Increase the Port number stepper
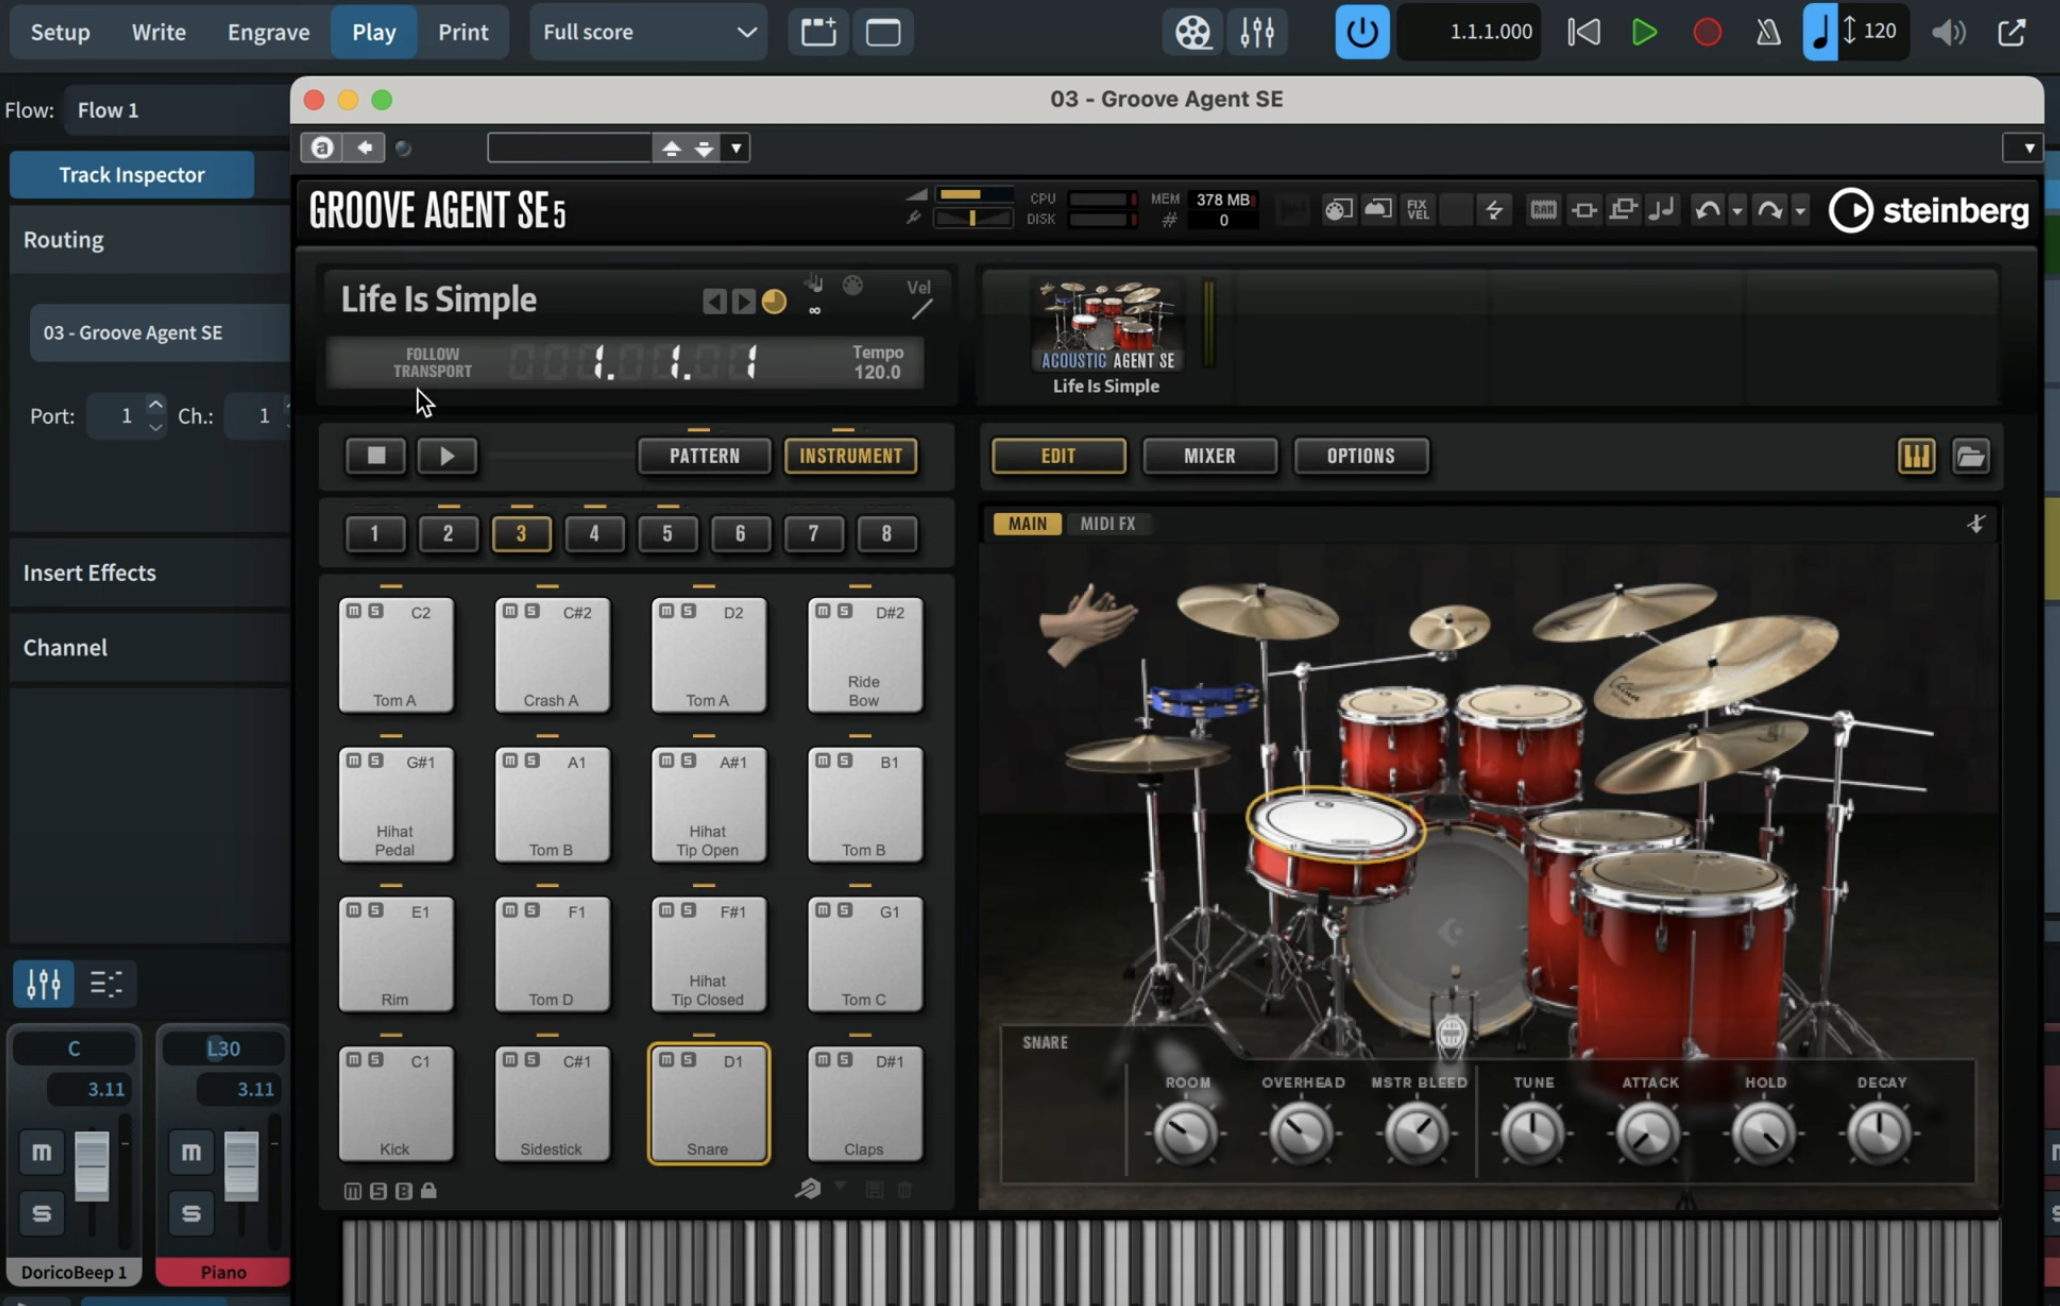 [155, 405]
